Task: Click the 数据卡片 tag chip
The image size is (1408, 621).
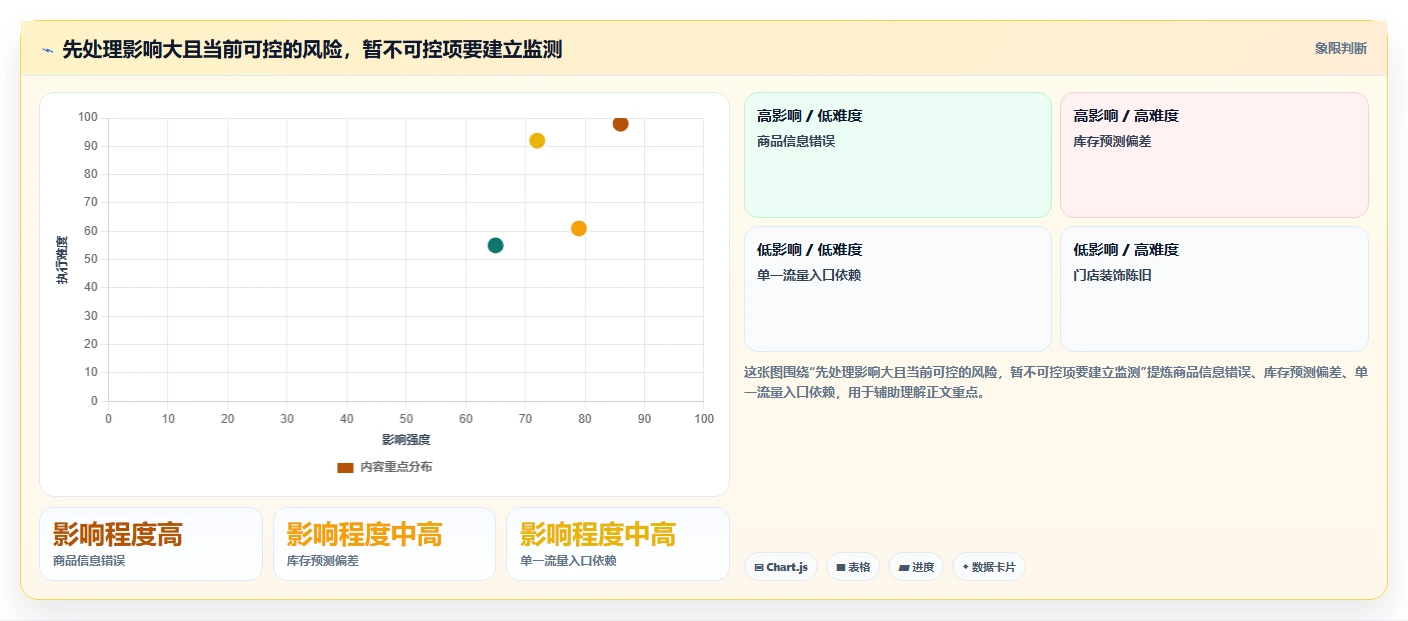Action: coord(989,567)
